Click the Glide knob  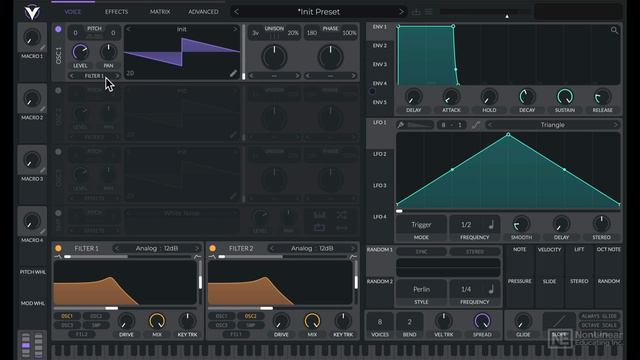[523, 322]
